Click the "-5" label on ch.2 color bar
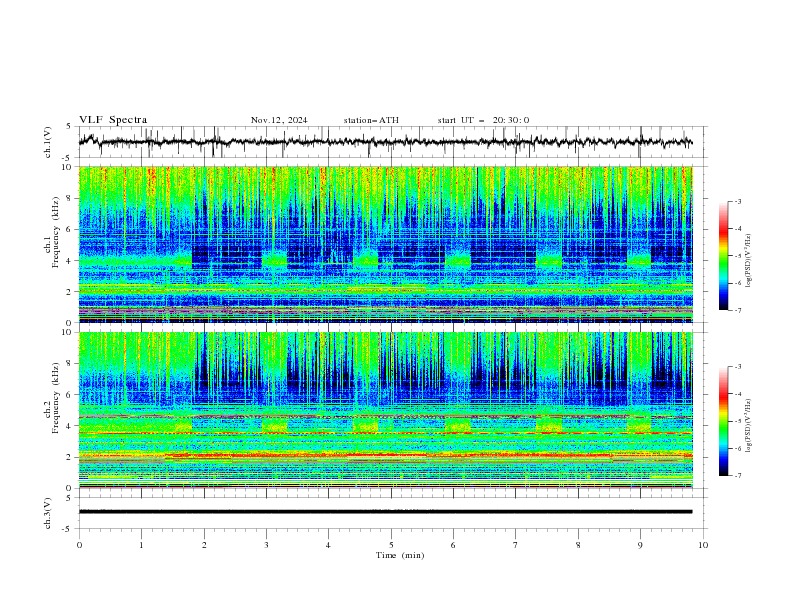The image size is (792, 612). coord(737,421)
